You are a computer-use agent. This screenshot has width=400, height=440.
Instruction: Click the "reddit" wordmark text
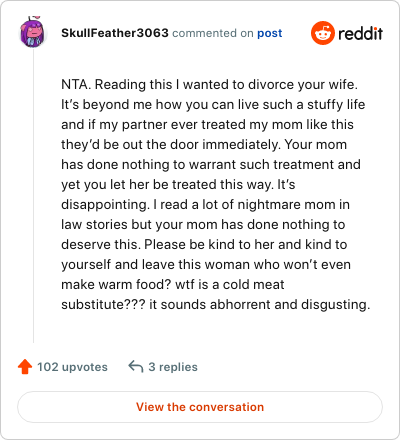[x=361, y=33]
